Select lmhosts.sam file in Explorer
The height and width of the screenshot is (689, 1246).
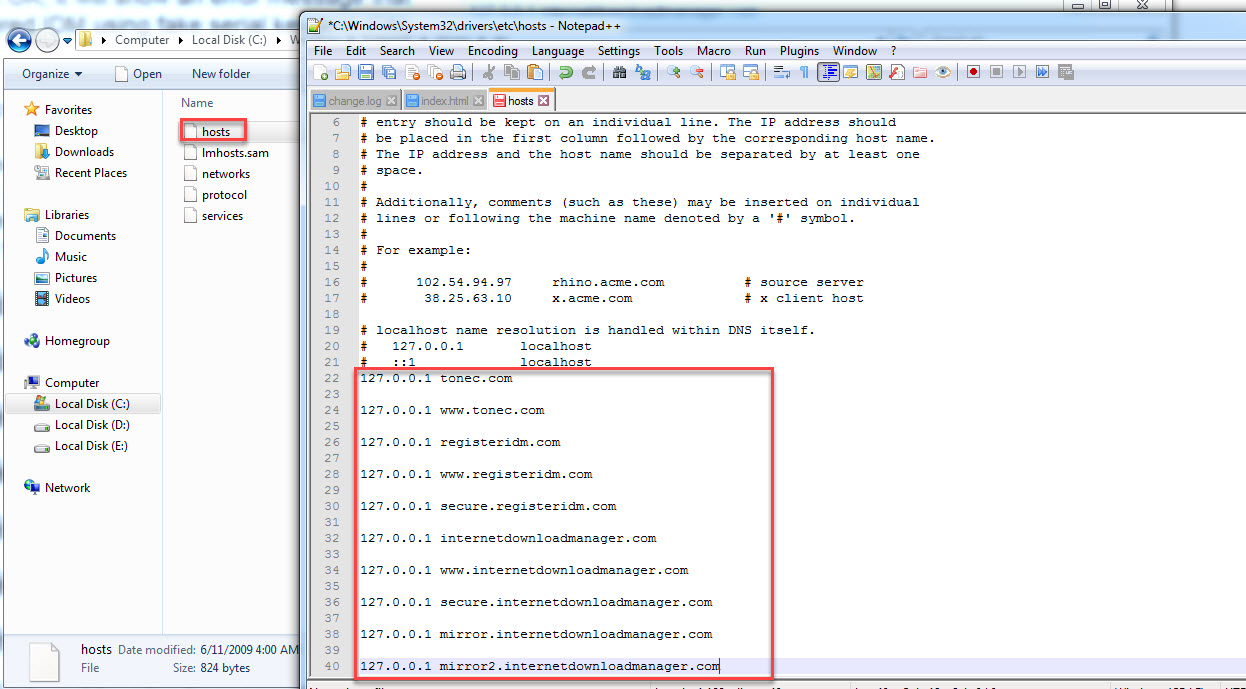[228, 153]
